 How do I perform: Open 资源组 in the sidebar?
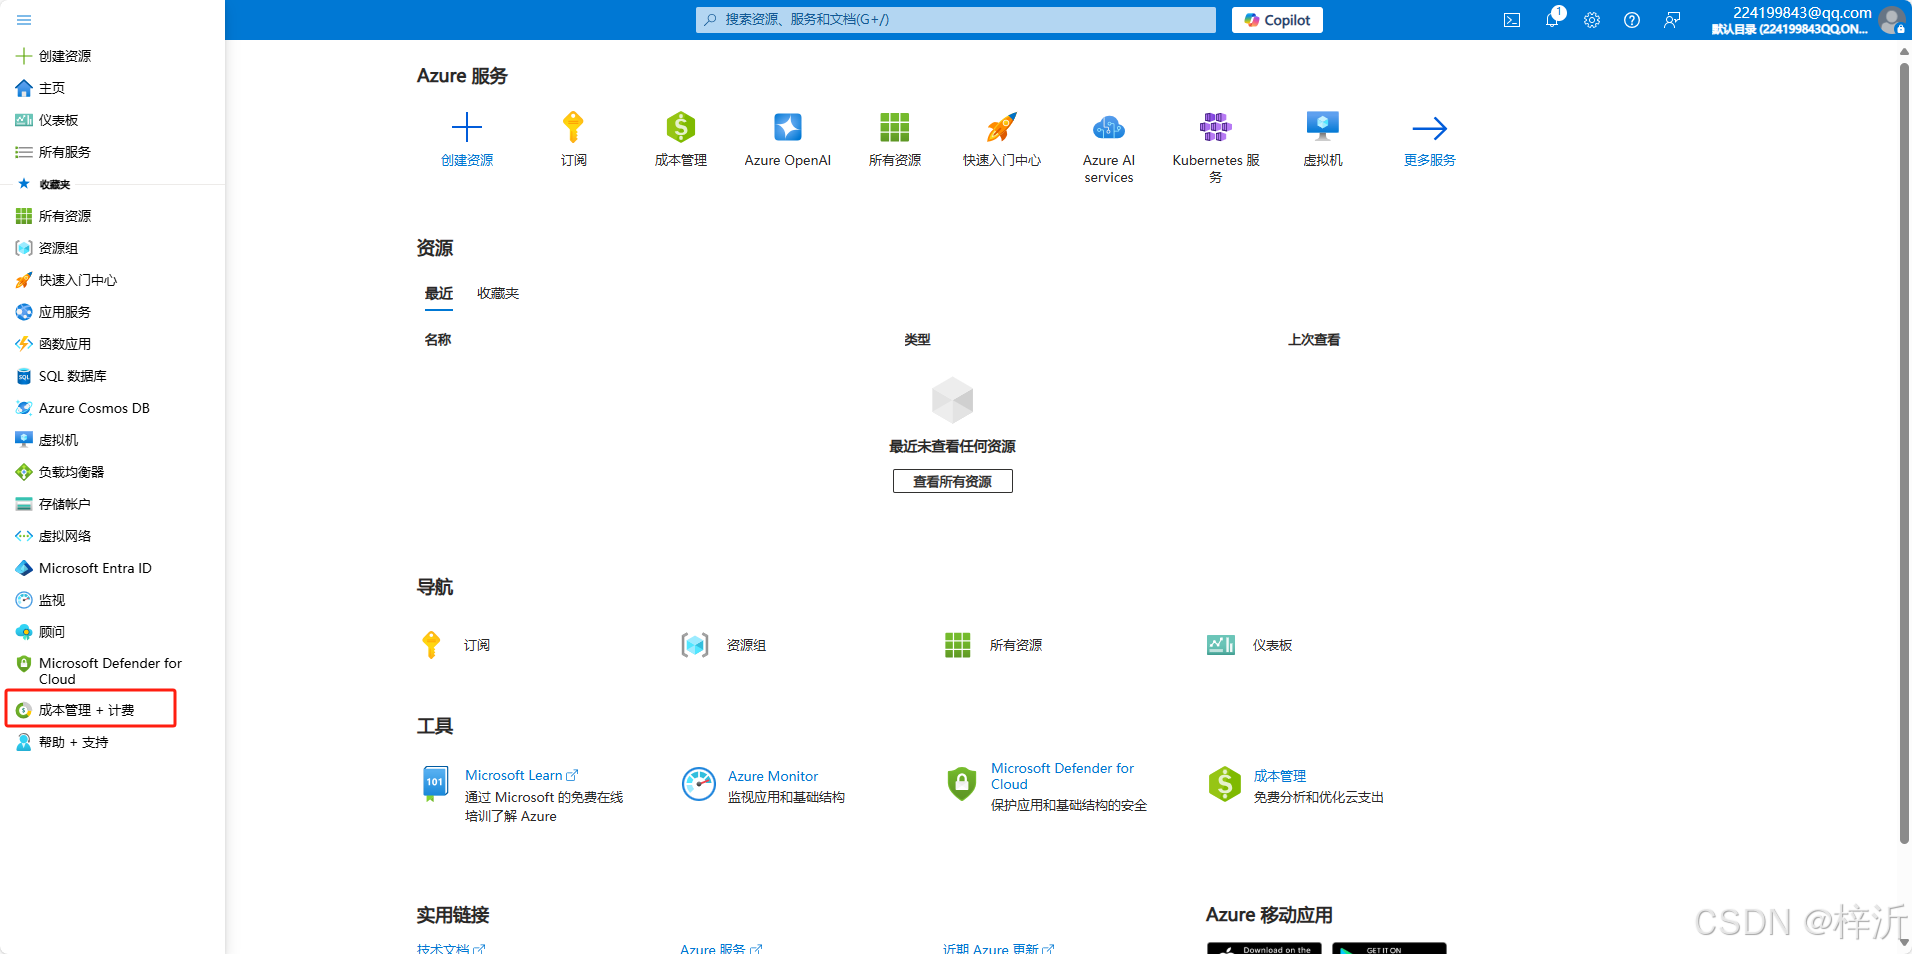point(58,248)
